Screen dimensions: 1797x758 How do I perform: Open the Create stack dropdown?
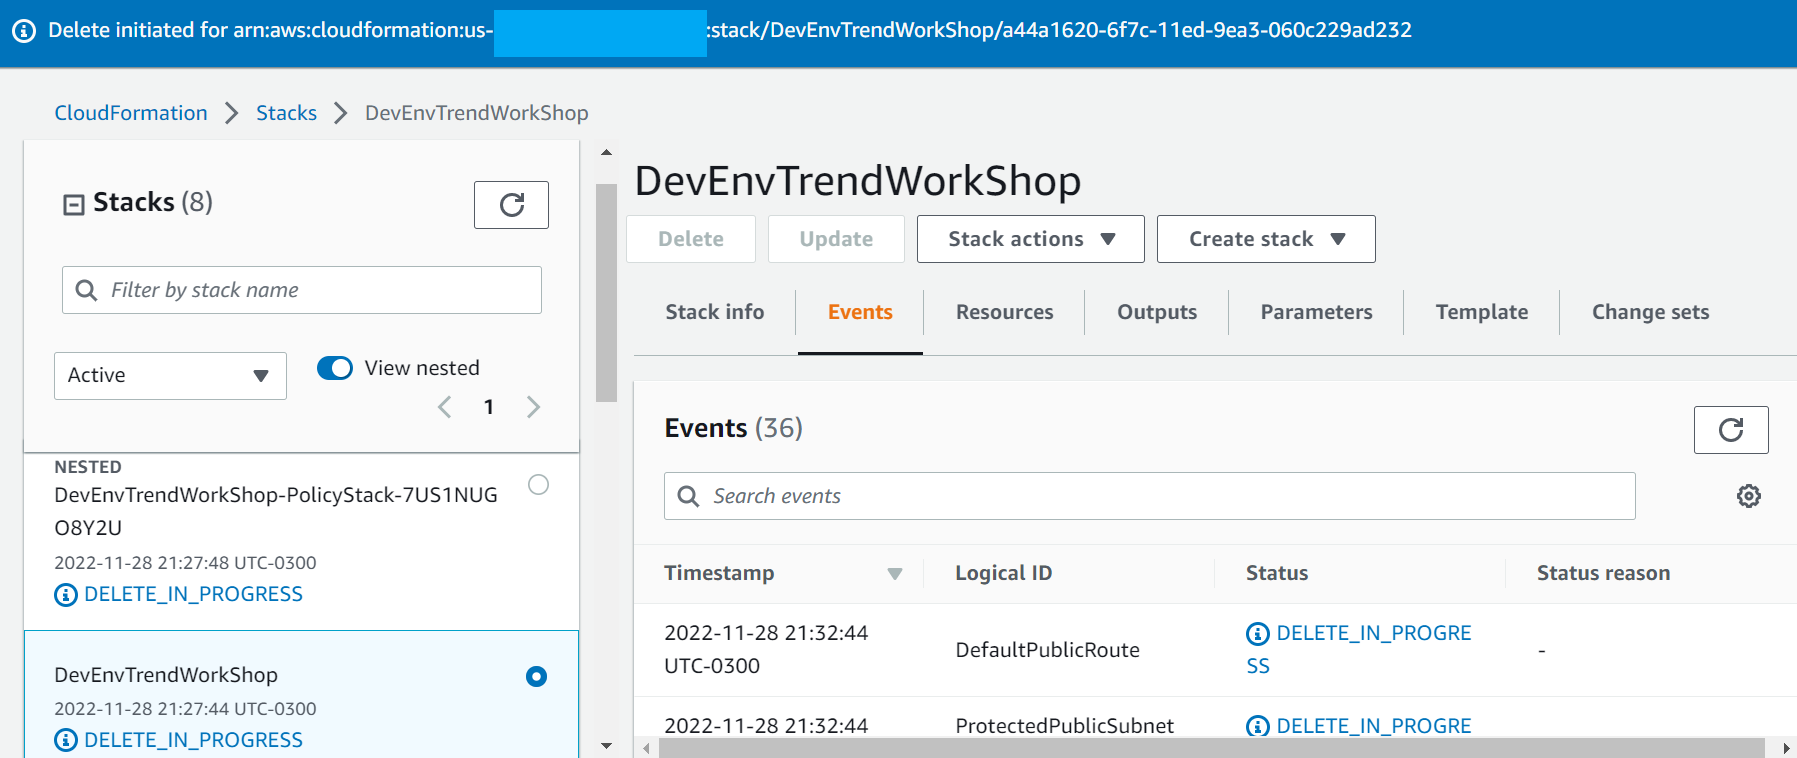pyautogui.click(x=1266, y=239)
